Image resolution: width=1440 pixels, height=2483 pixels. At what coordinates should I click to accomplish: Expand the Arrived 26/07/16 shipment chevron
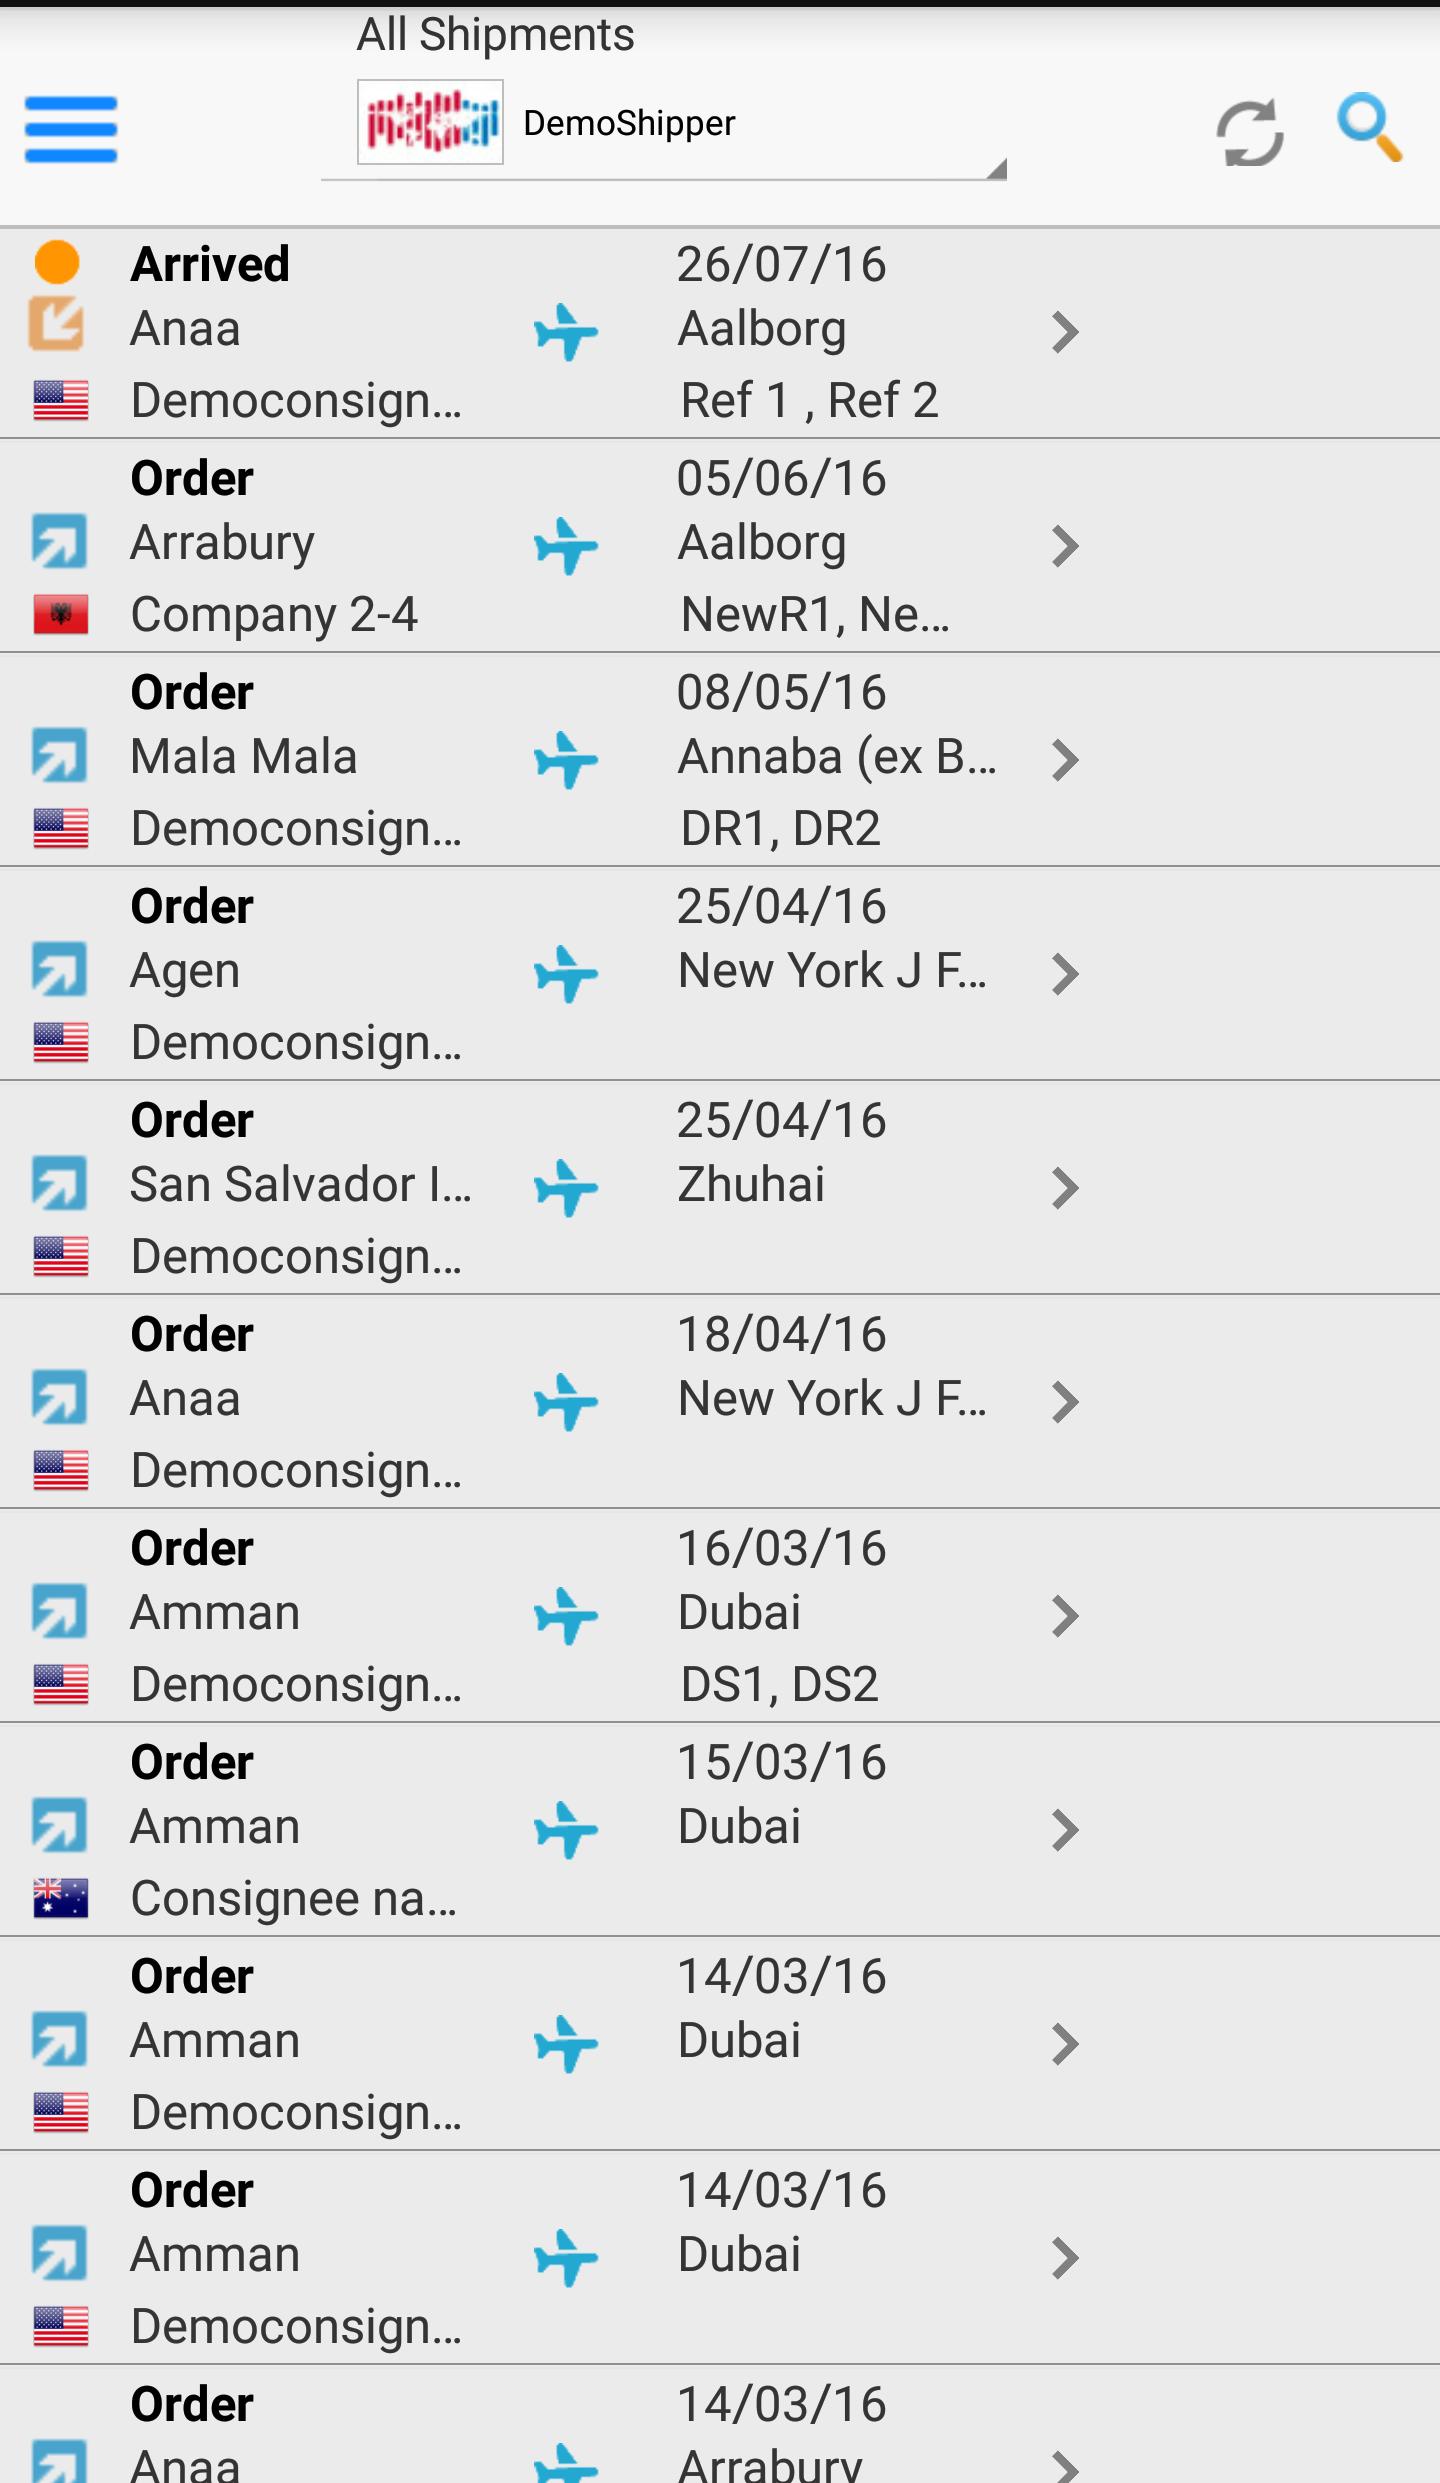pos(1065,332)
